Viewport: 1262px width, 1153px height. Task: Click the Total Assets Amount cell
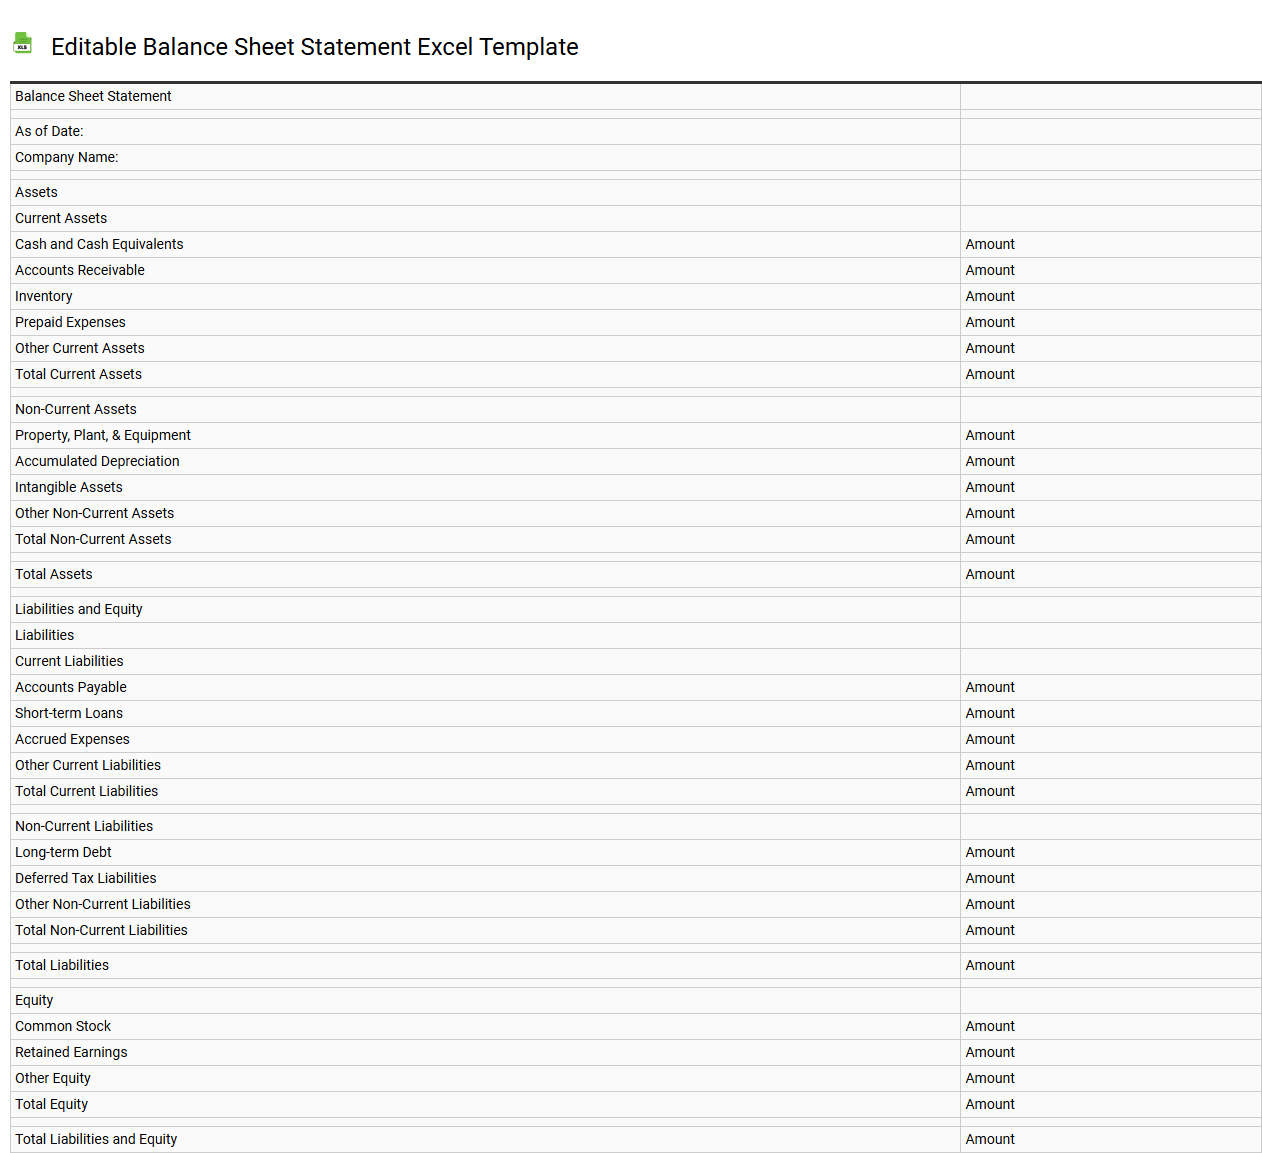click(989, 574)
